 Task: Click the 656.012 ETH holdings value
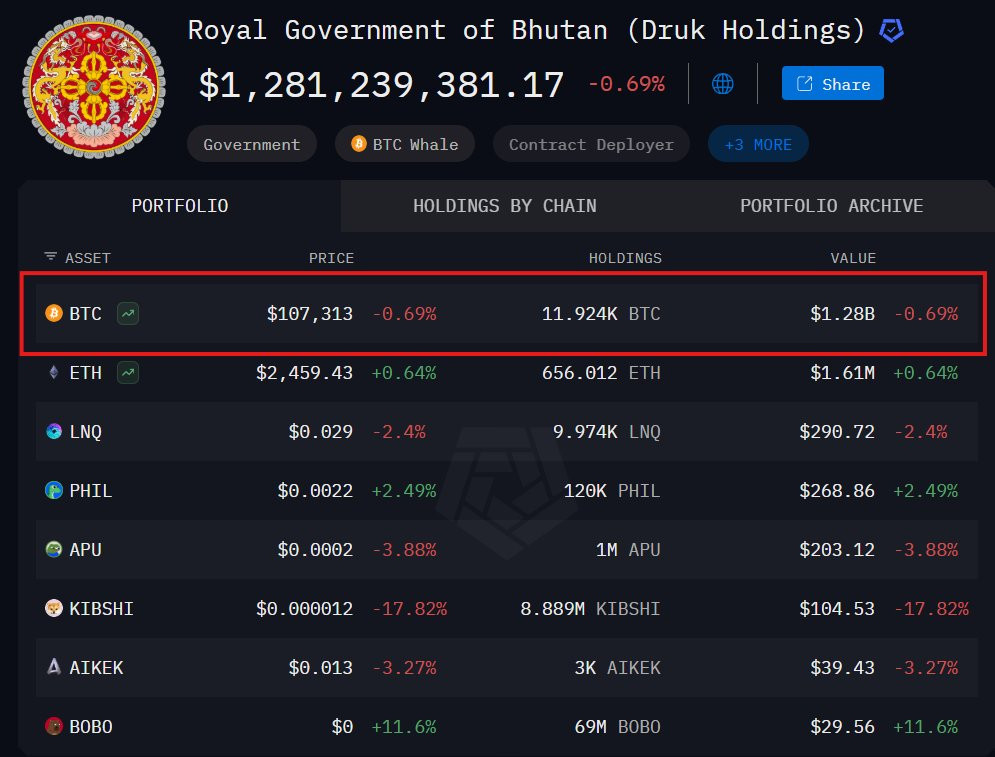(x=601, y=372)
